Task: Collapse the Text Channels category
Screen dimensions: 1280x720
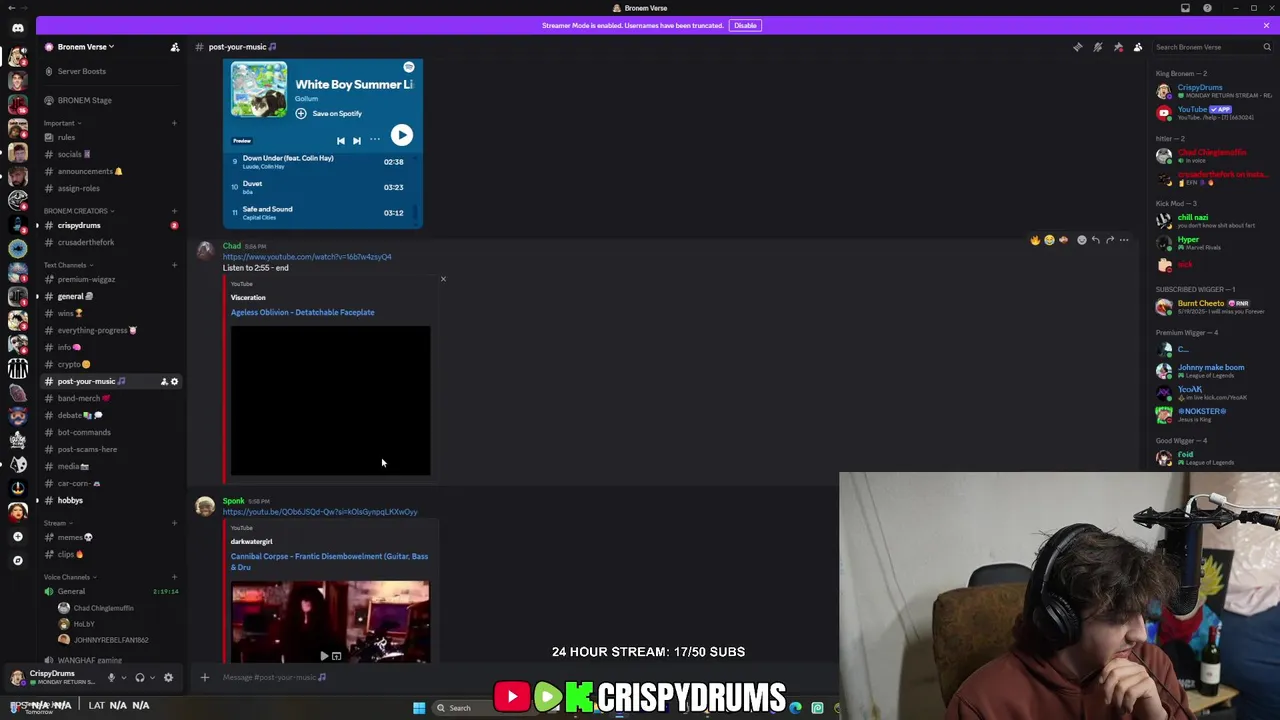Action: pos(68,265)
